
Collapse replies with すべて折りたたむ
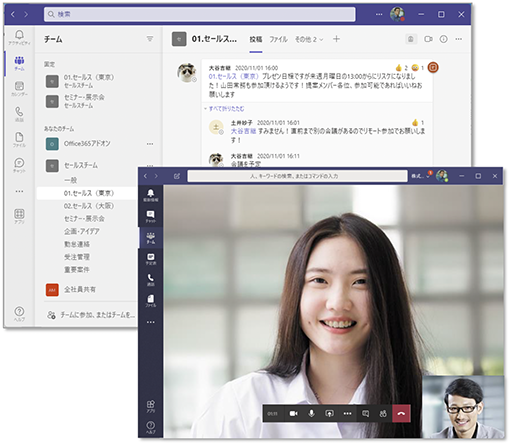227,109
